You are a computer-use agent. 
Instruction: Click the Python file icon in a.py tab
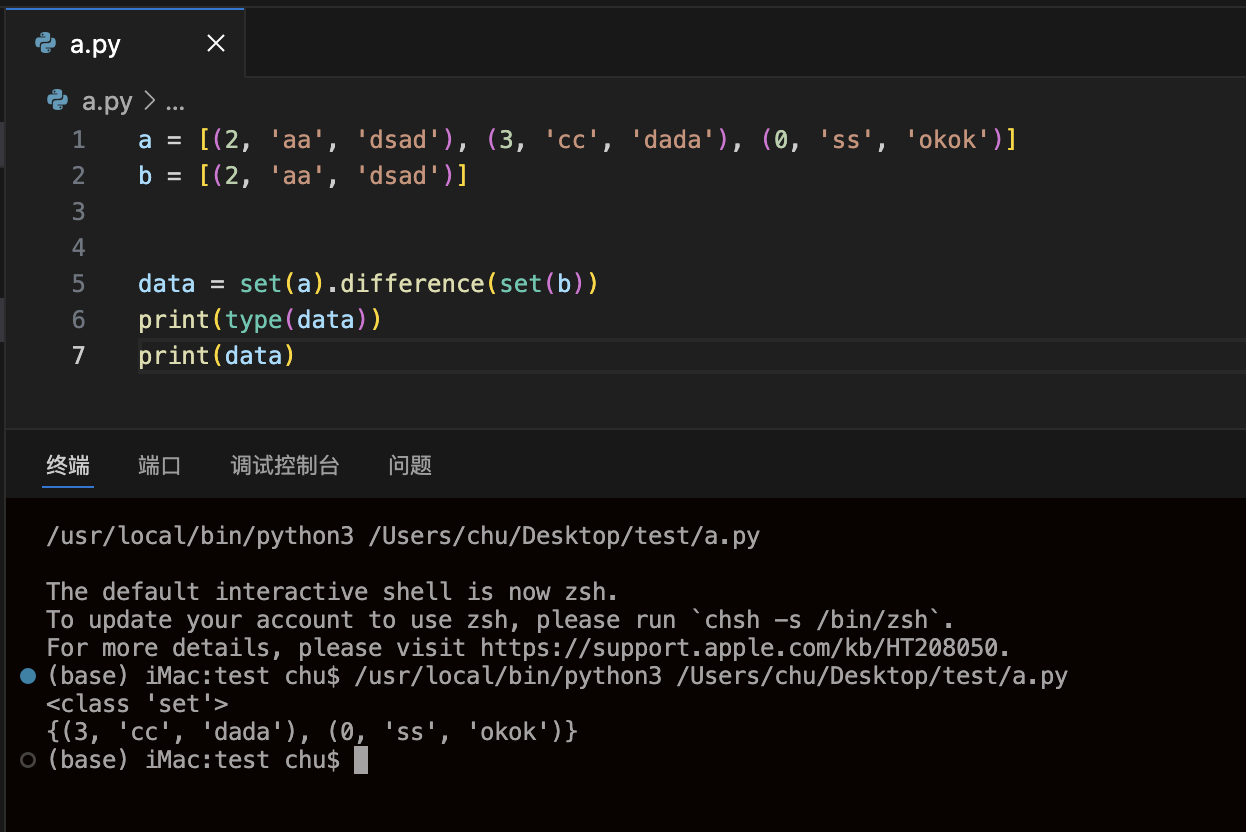pos(45,43)
